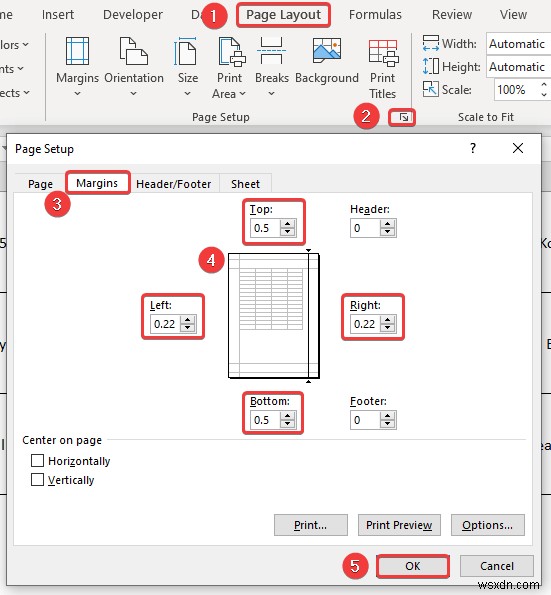Open the Width Automatic dropdown
551x595 pixels.
pyautogui.click(x=518, y=44)
